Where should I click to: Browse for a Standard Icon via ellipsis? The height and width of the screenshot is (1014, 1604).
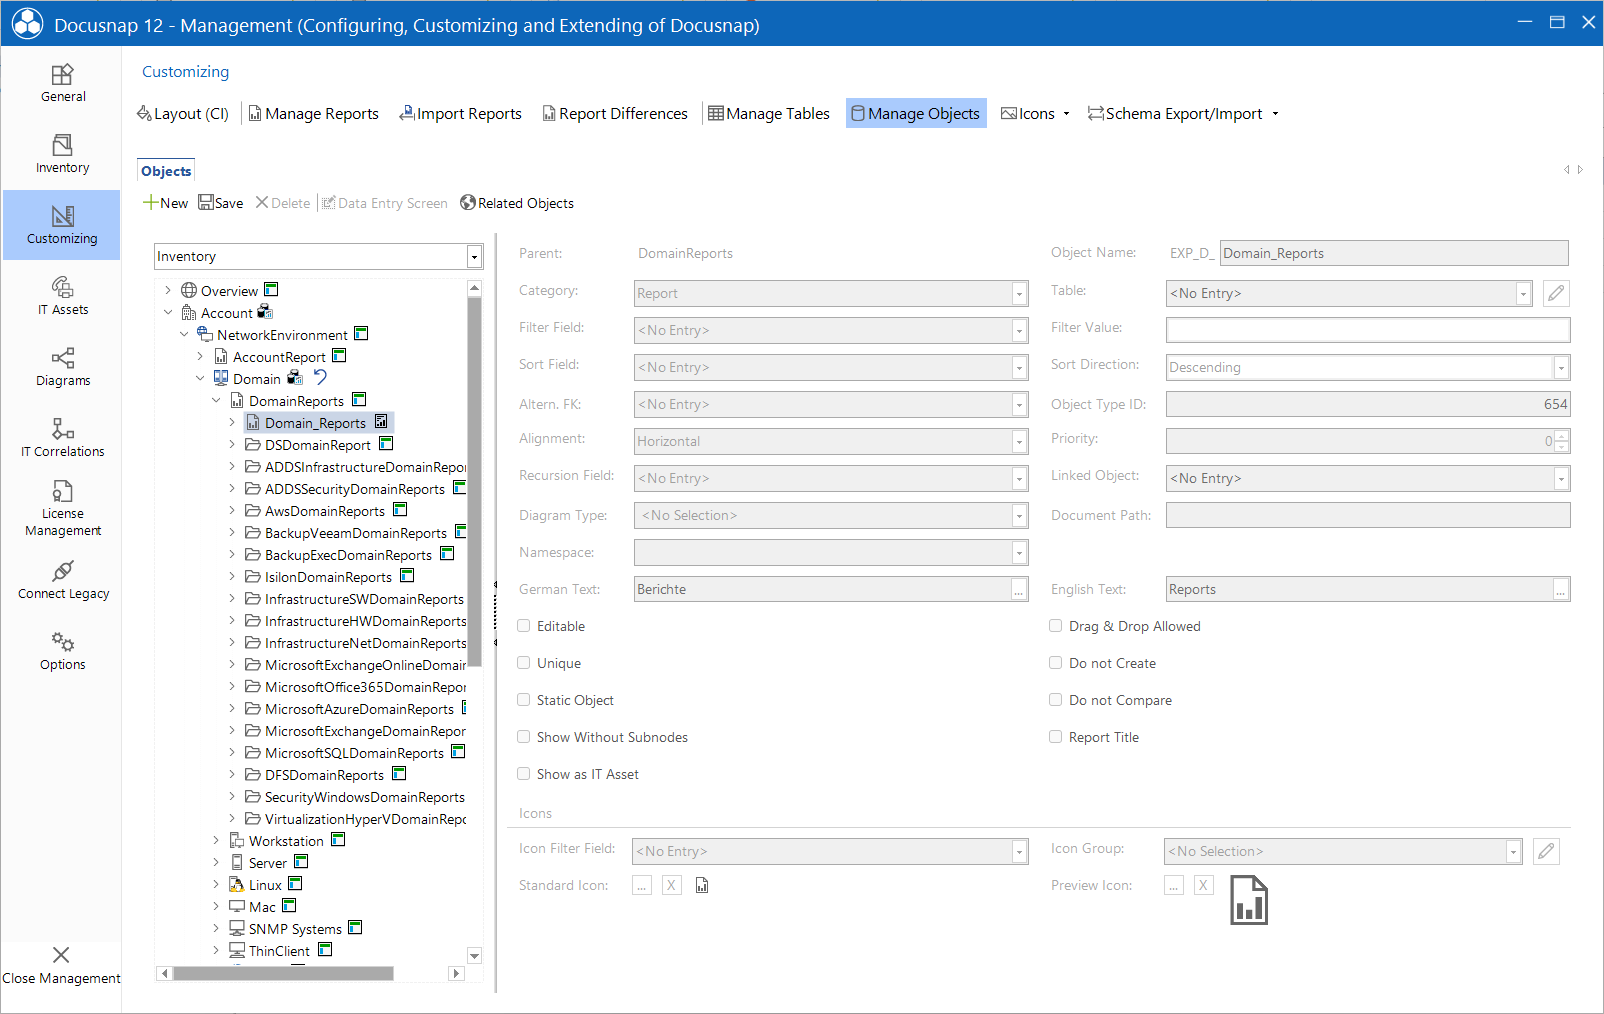(x=642, y=885)
